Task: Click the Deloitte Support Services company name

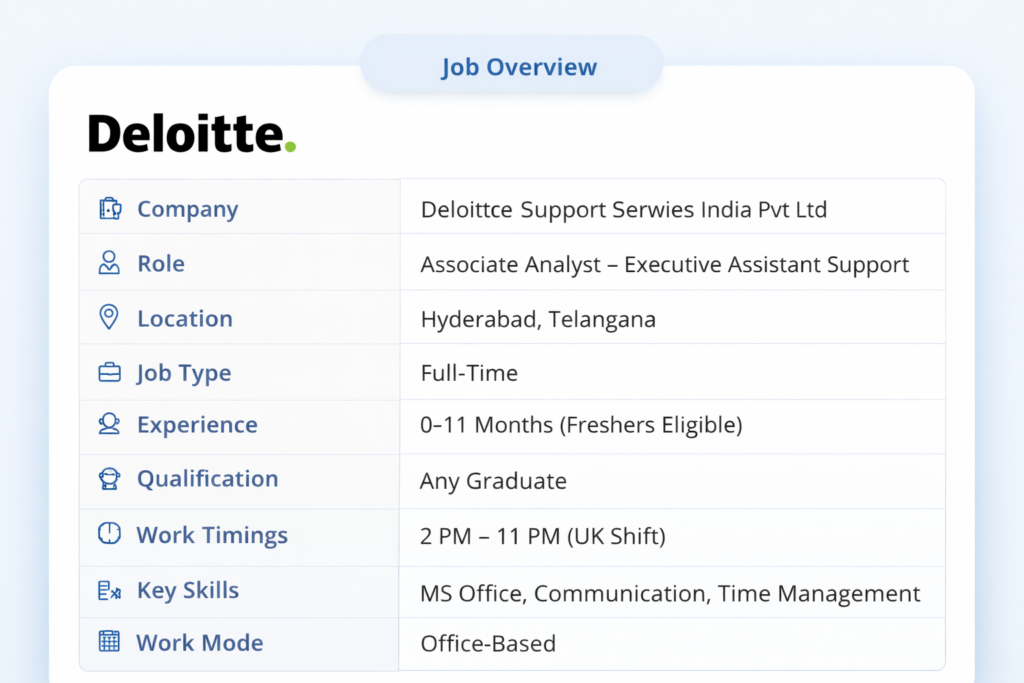Action: point(623,210)
